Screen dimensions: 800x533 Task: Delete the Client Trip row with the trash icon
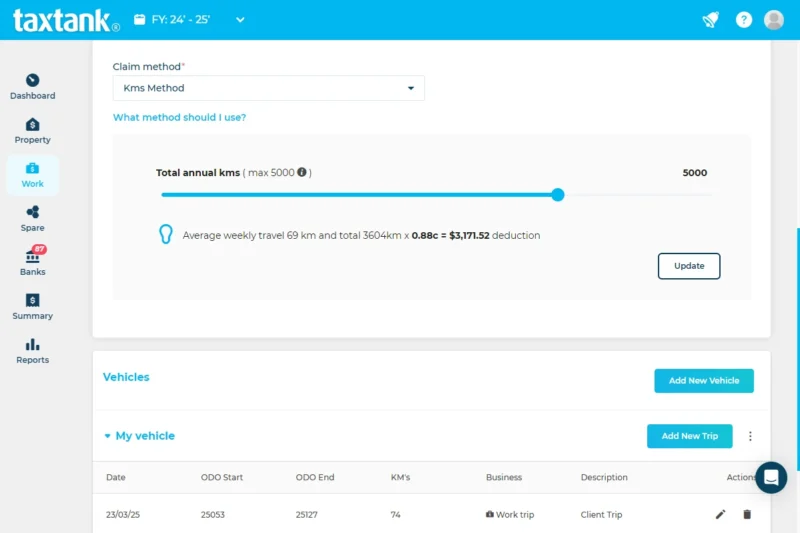746,514
